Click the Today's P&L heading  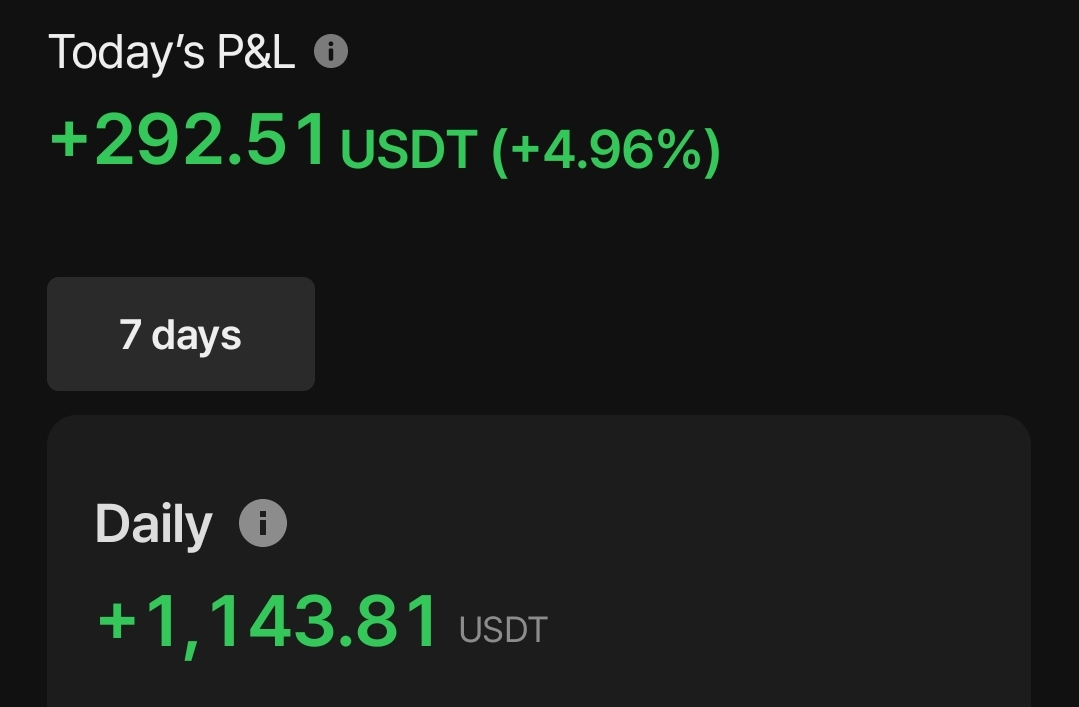(x=172, y=52)
